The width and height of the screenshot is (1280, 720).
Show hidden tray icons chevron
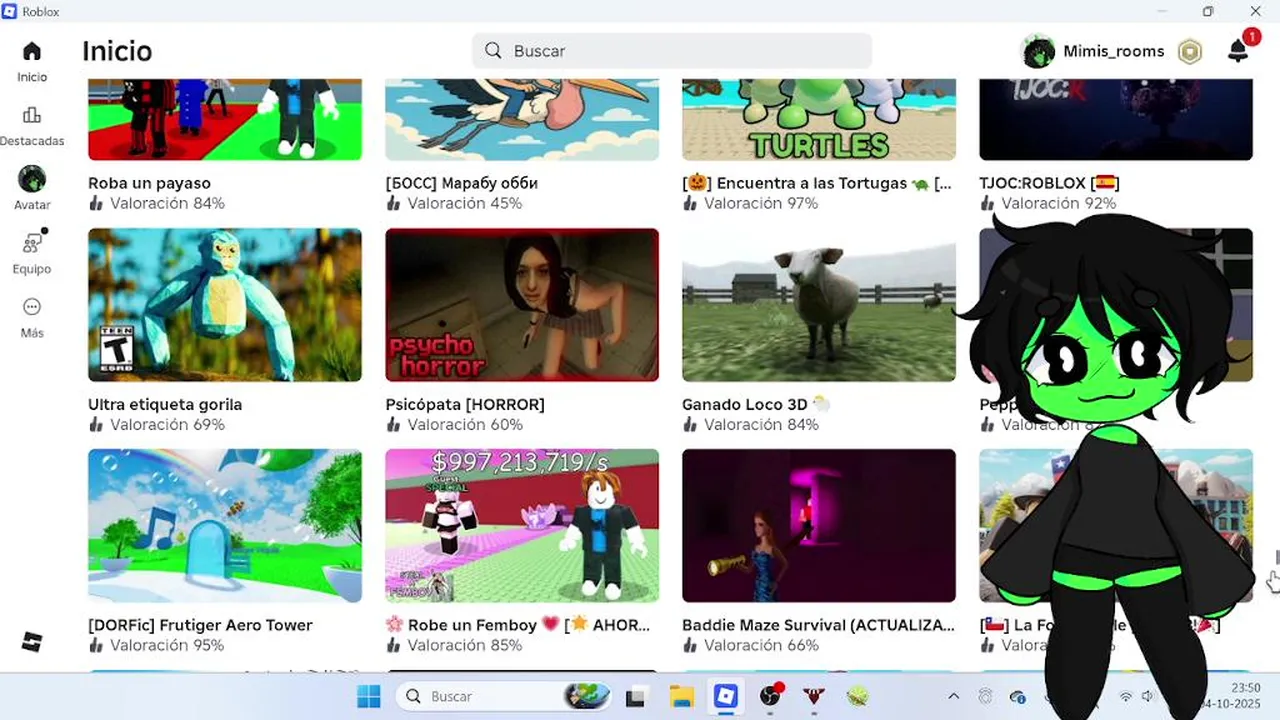(953, 696)
